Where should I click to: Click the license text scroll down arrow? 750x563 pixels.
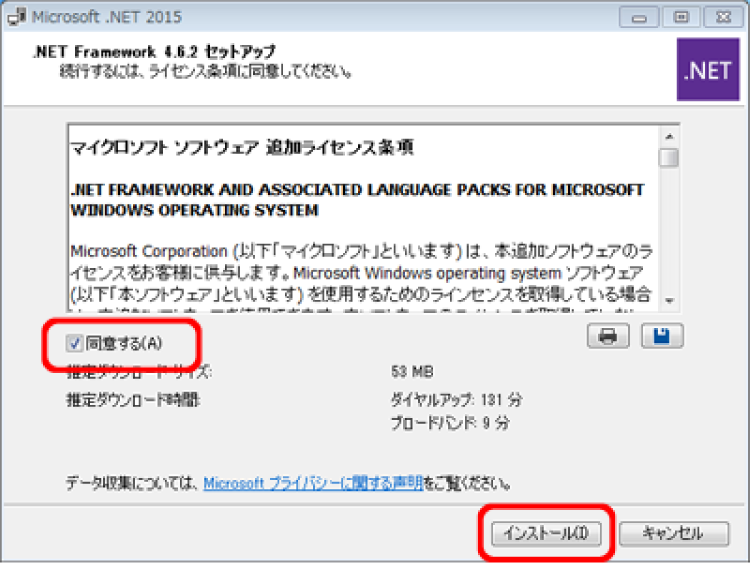(x=669, y=300)
